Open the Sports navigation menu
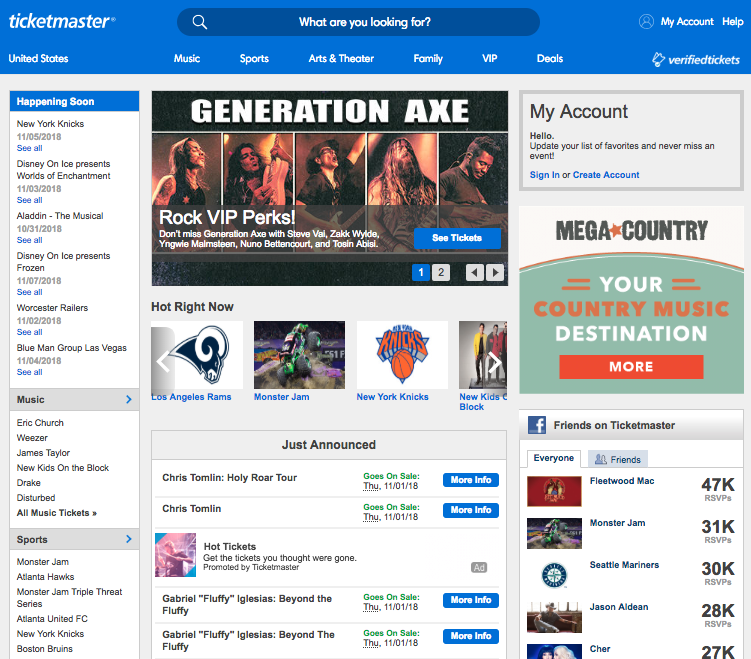751x659 pixels. tap(254, 58)
